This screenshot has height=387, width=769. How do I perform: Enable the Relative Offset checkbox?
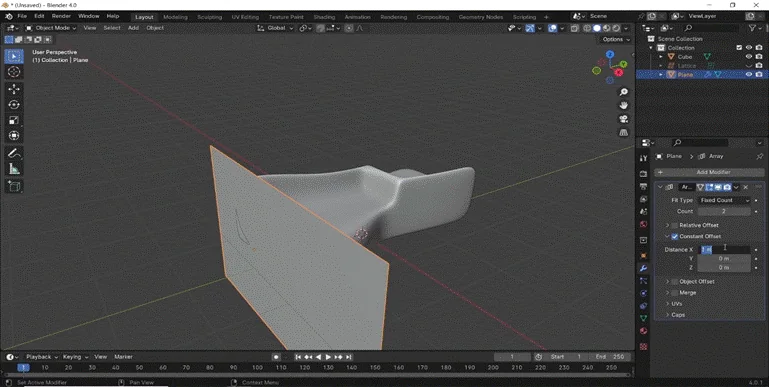point(675,225)
